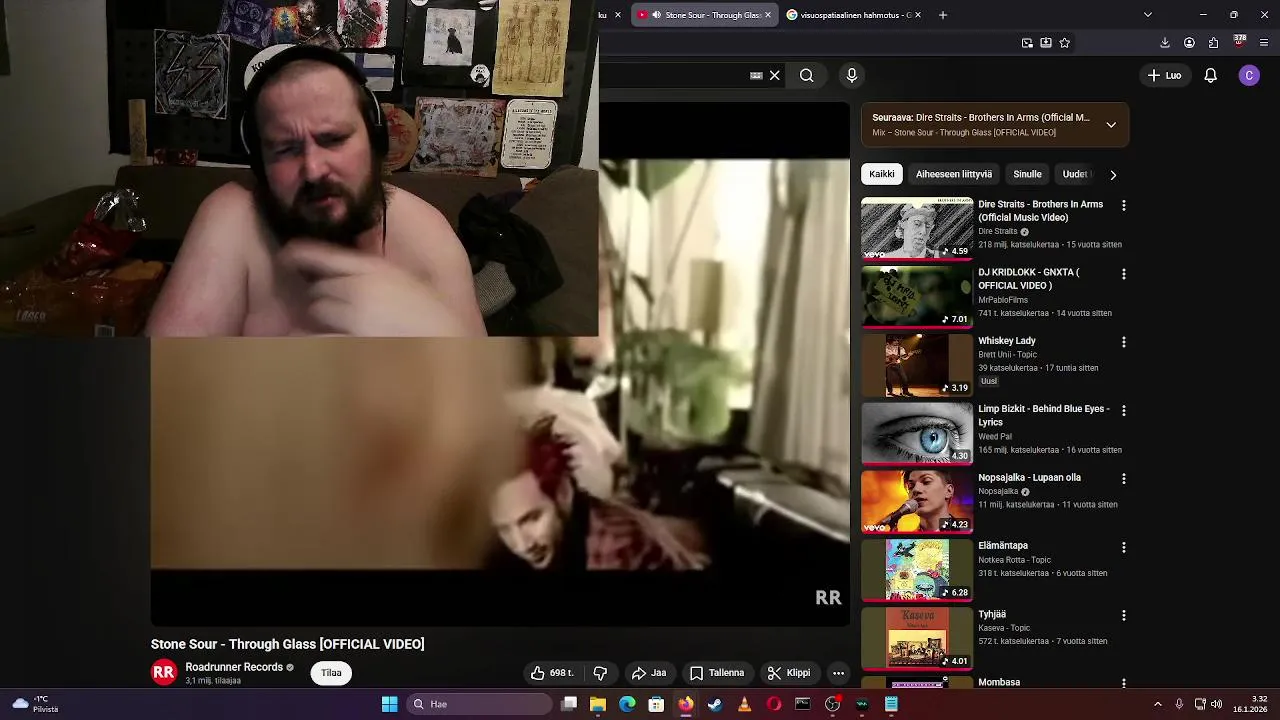Select the Sinulle filter chip

click(1027, 174)
